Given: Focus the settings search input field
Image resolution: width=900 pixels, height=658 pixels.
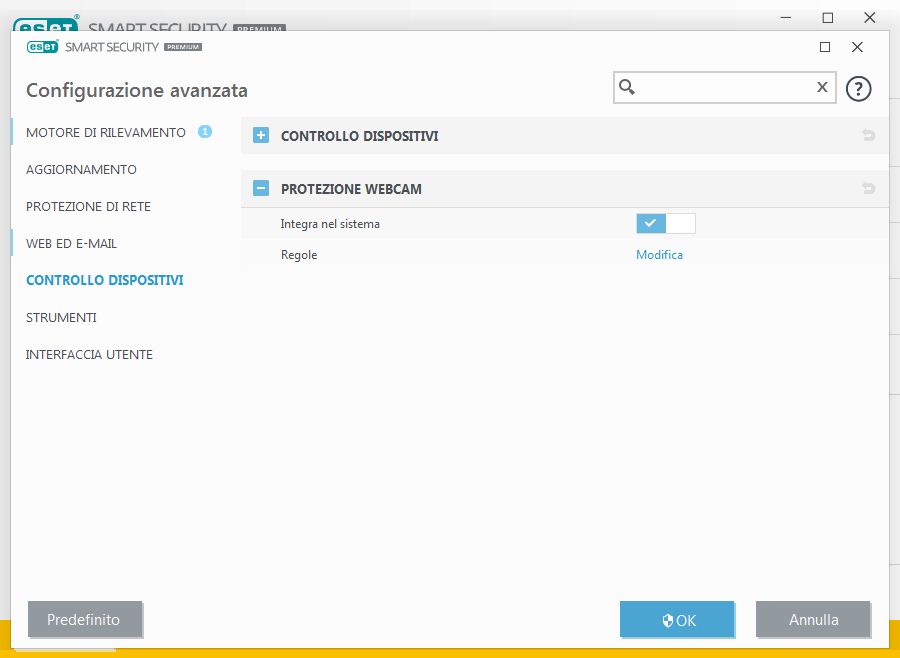Looking at the screenshot, I should tap(724, 87).
